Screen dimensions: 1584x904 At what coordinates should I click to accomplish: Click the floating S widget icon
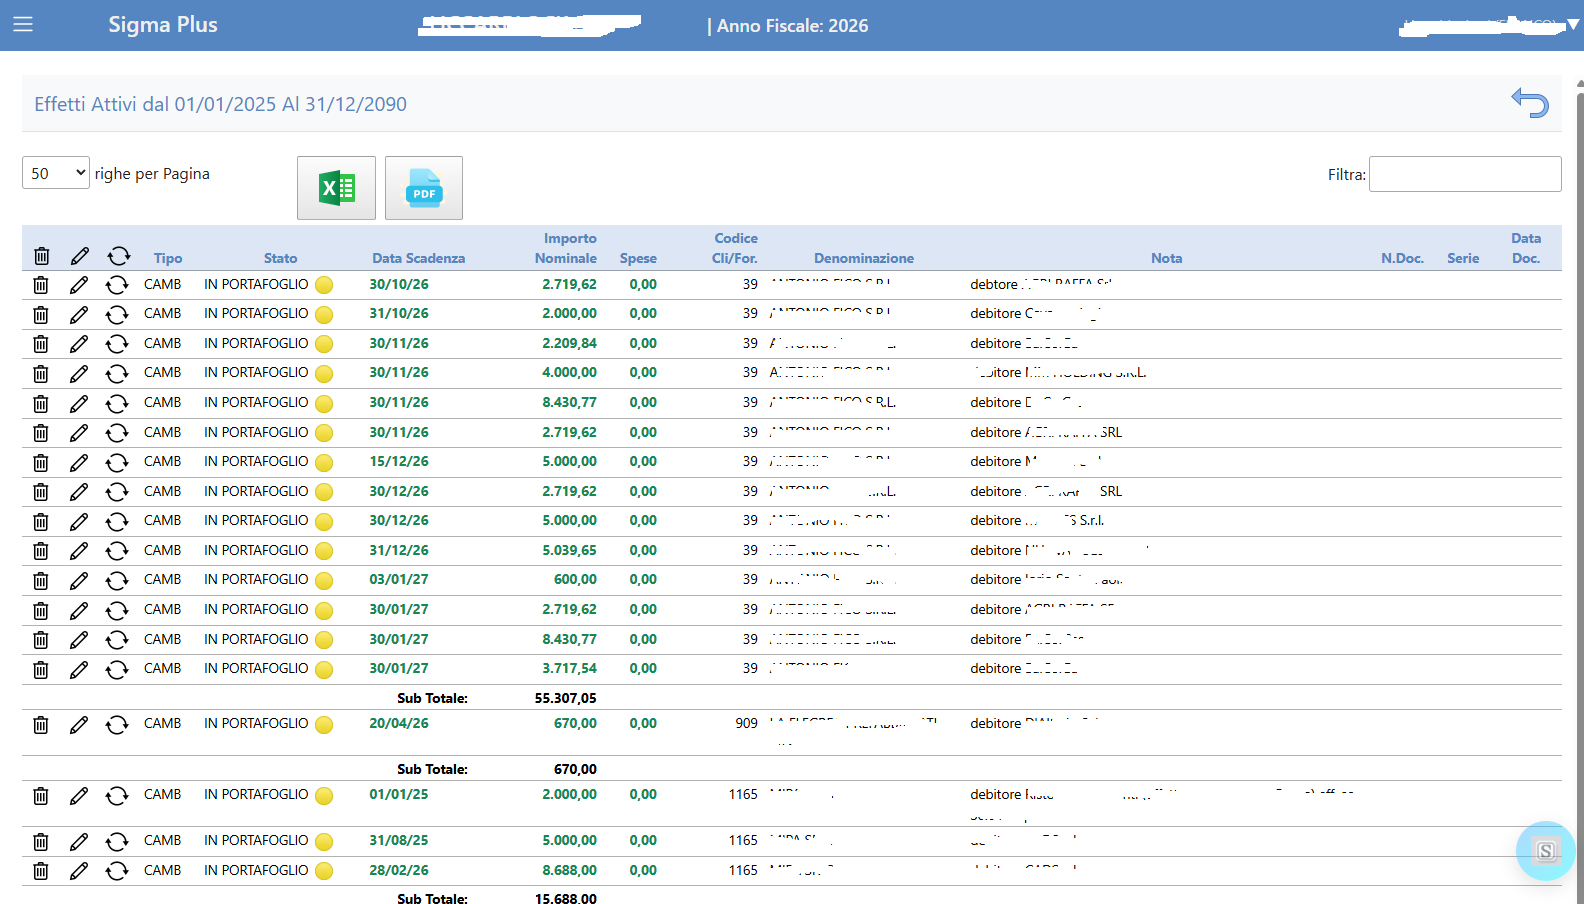click(x=1545, y=851)
